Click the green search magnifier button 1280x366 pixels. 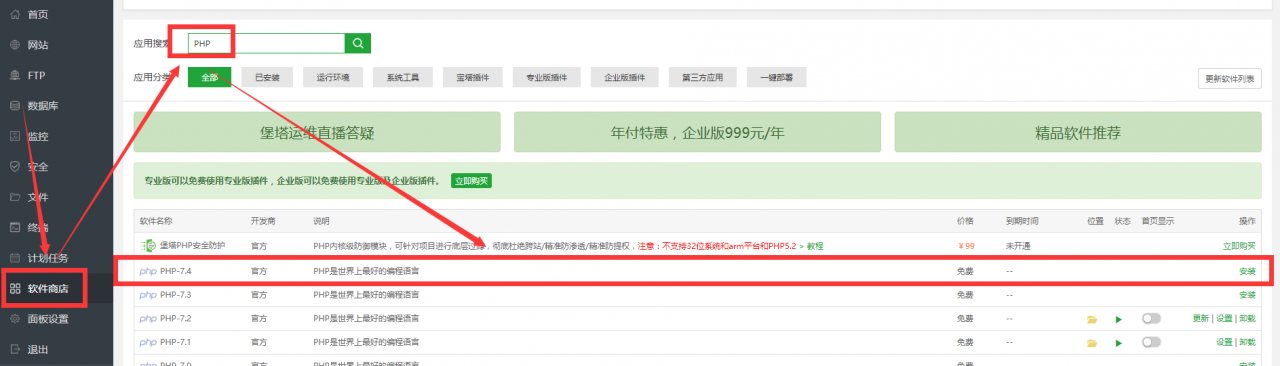pos(358,43)
